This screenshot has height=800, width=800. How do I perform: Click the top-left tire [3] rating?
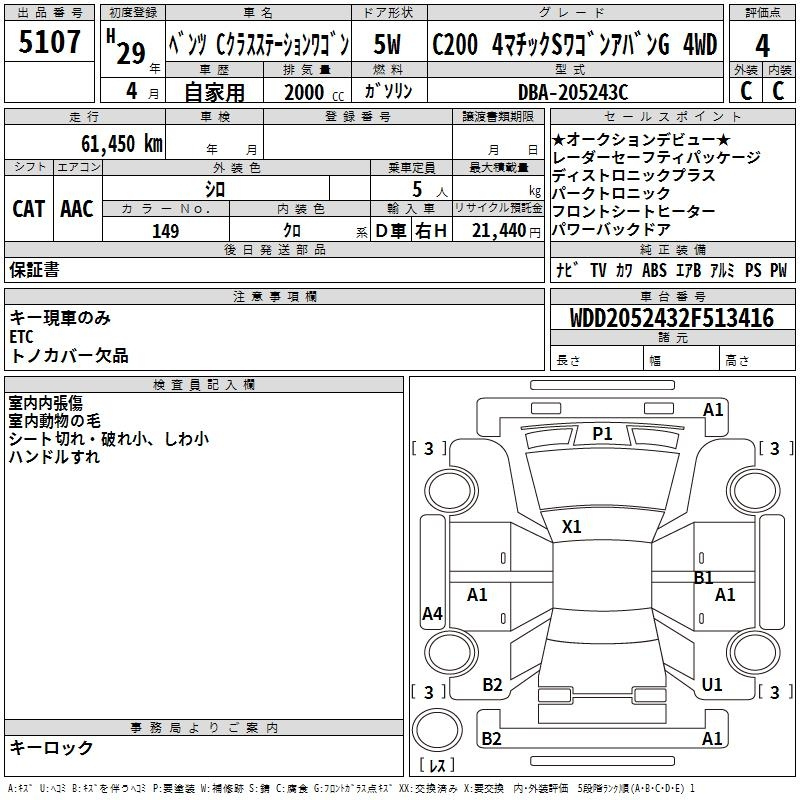click(x=429, y=449)
